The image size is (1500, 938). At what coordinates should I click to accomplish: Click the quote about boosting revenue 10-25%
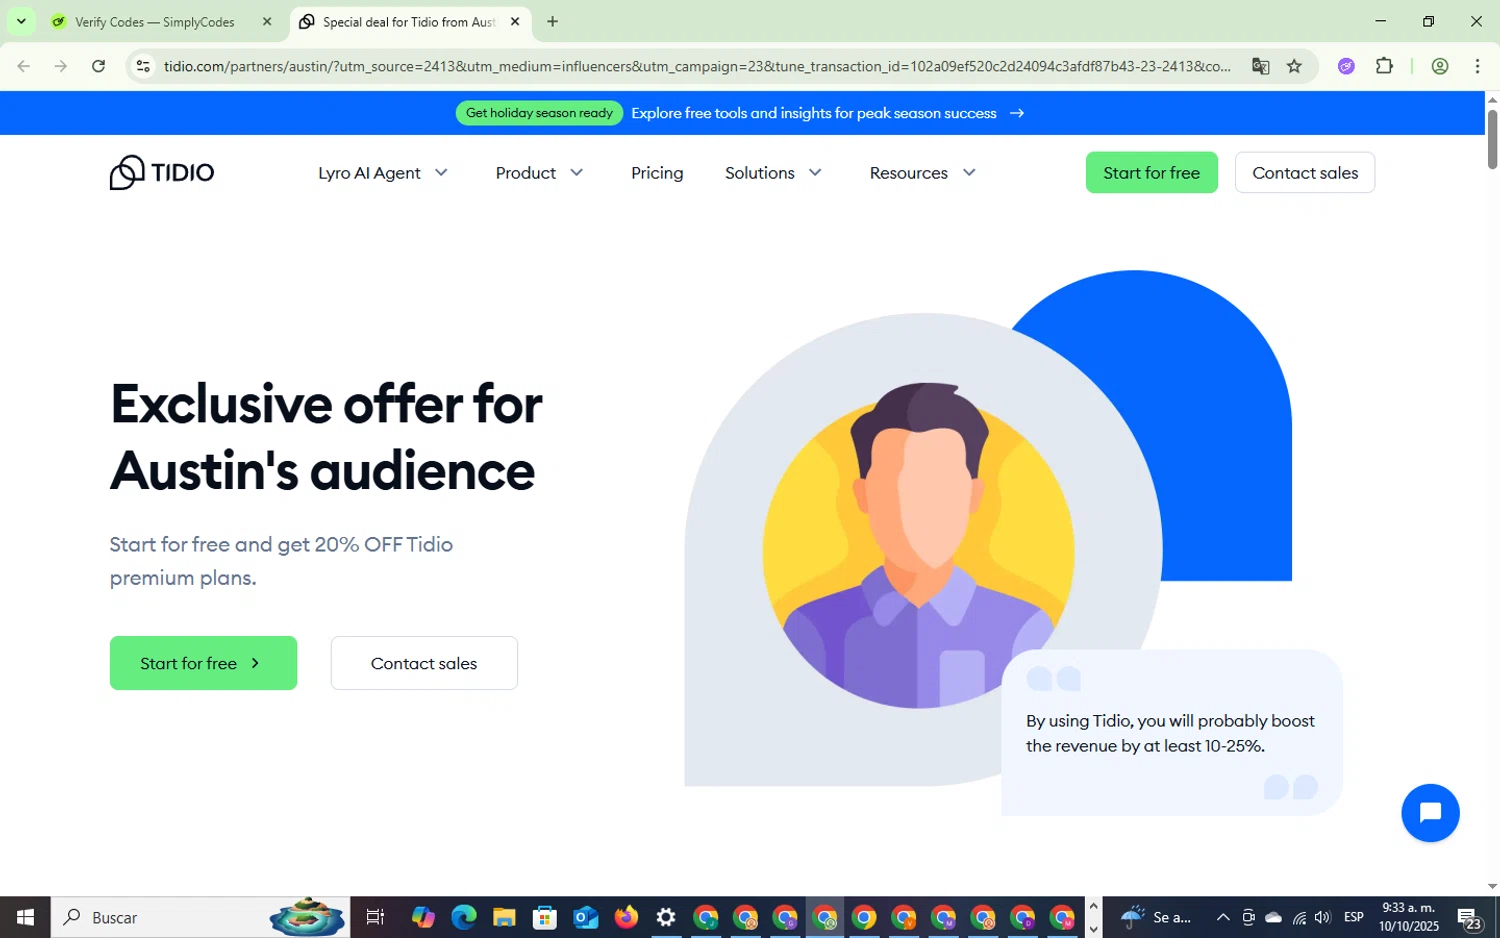1170,733
